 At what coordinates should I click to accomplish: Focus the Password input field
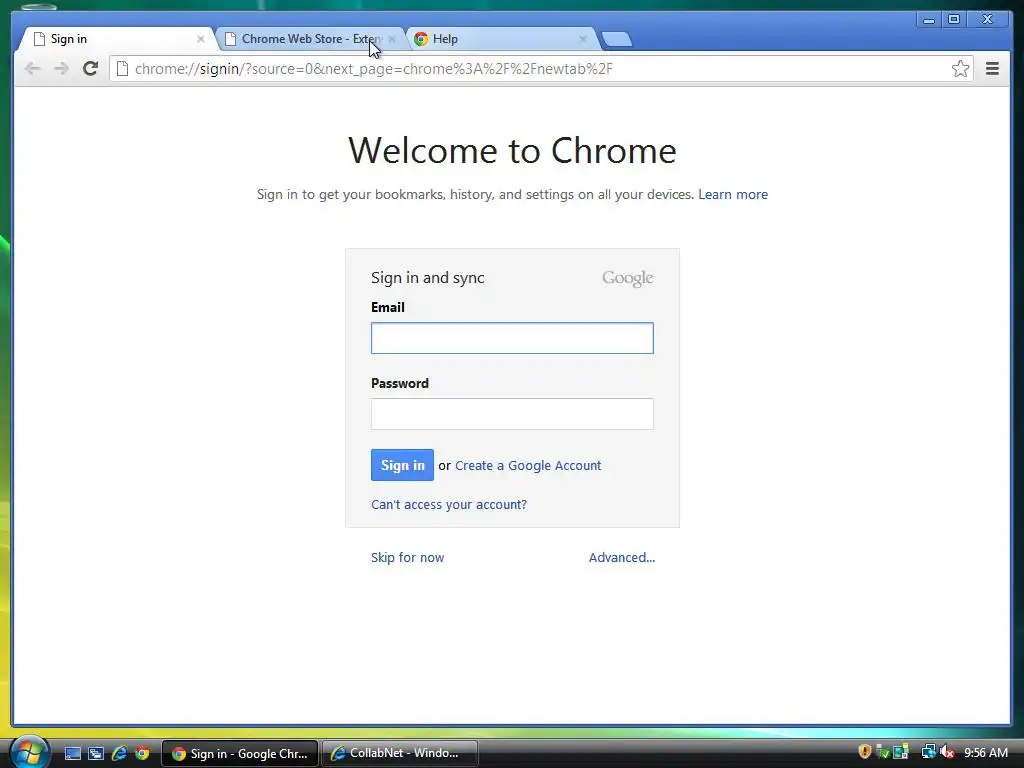tap(512, 414)
